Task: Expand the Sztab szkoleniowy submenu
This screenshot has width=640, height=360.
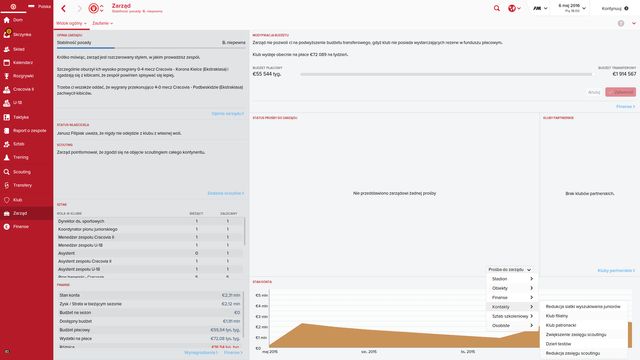Action: [x=512, y=316]
